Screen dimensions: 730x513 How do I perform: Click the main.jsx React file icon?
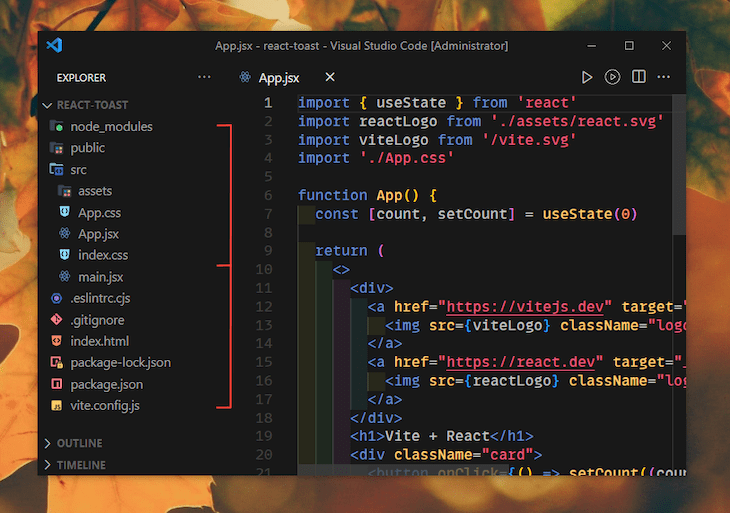[x=65, y=277]
